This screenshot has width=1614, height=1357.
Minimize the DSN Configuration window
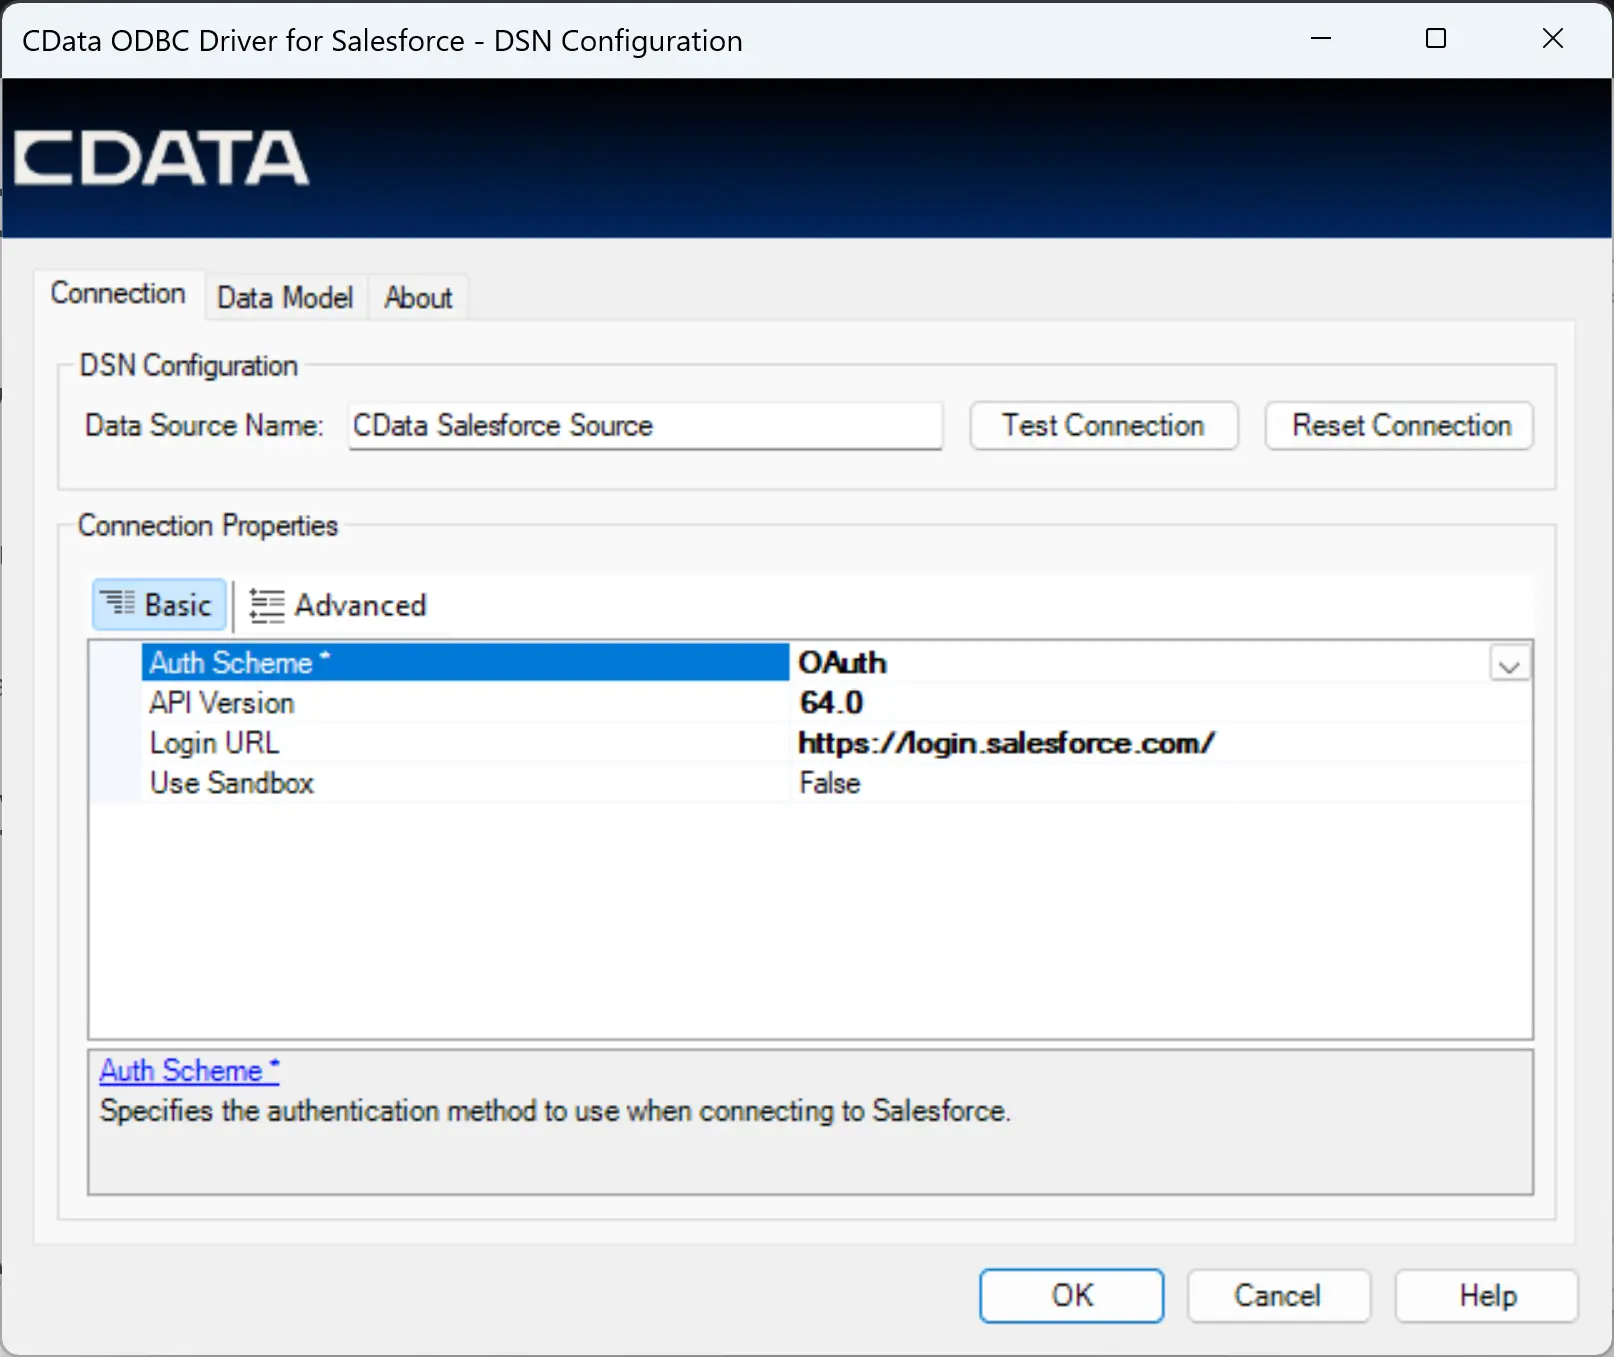pos(1321,39)
